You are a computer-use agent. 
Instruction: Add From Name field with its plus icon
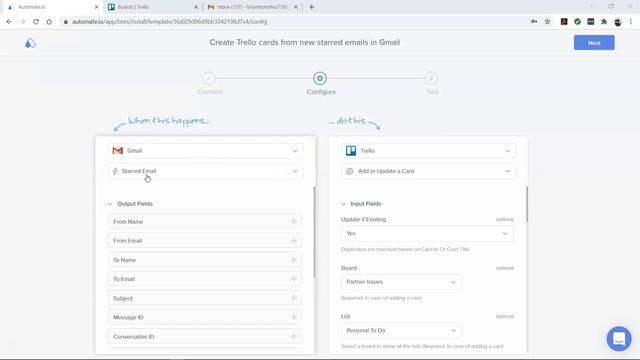[x=293, y=221]
